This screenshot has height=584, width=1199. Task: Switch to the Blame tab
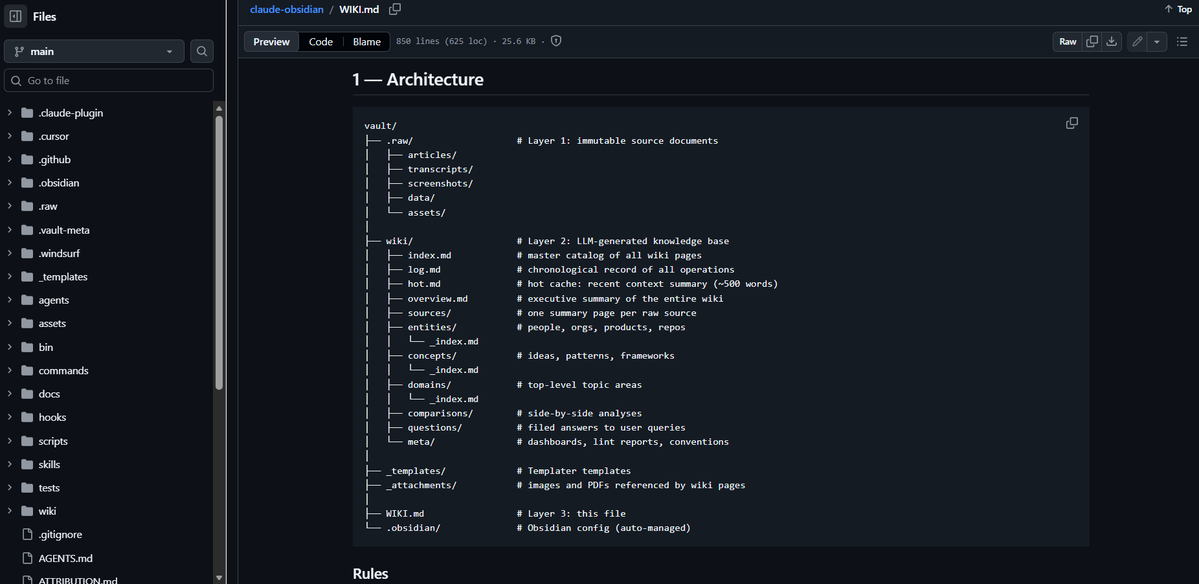(366, 41)
